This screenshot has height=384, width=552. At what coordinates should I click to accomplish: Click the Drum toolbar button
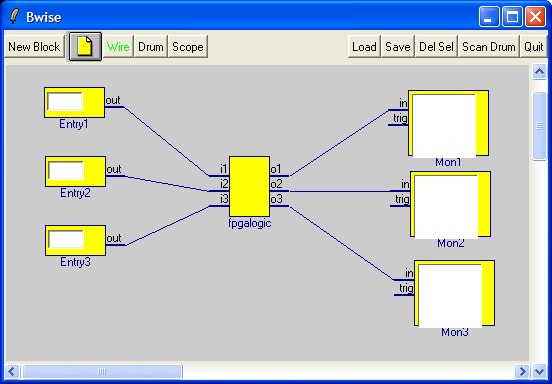coord(151,46)
